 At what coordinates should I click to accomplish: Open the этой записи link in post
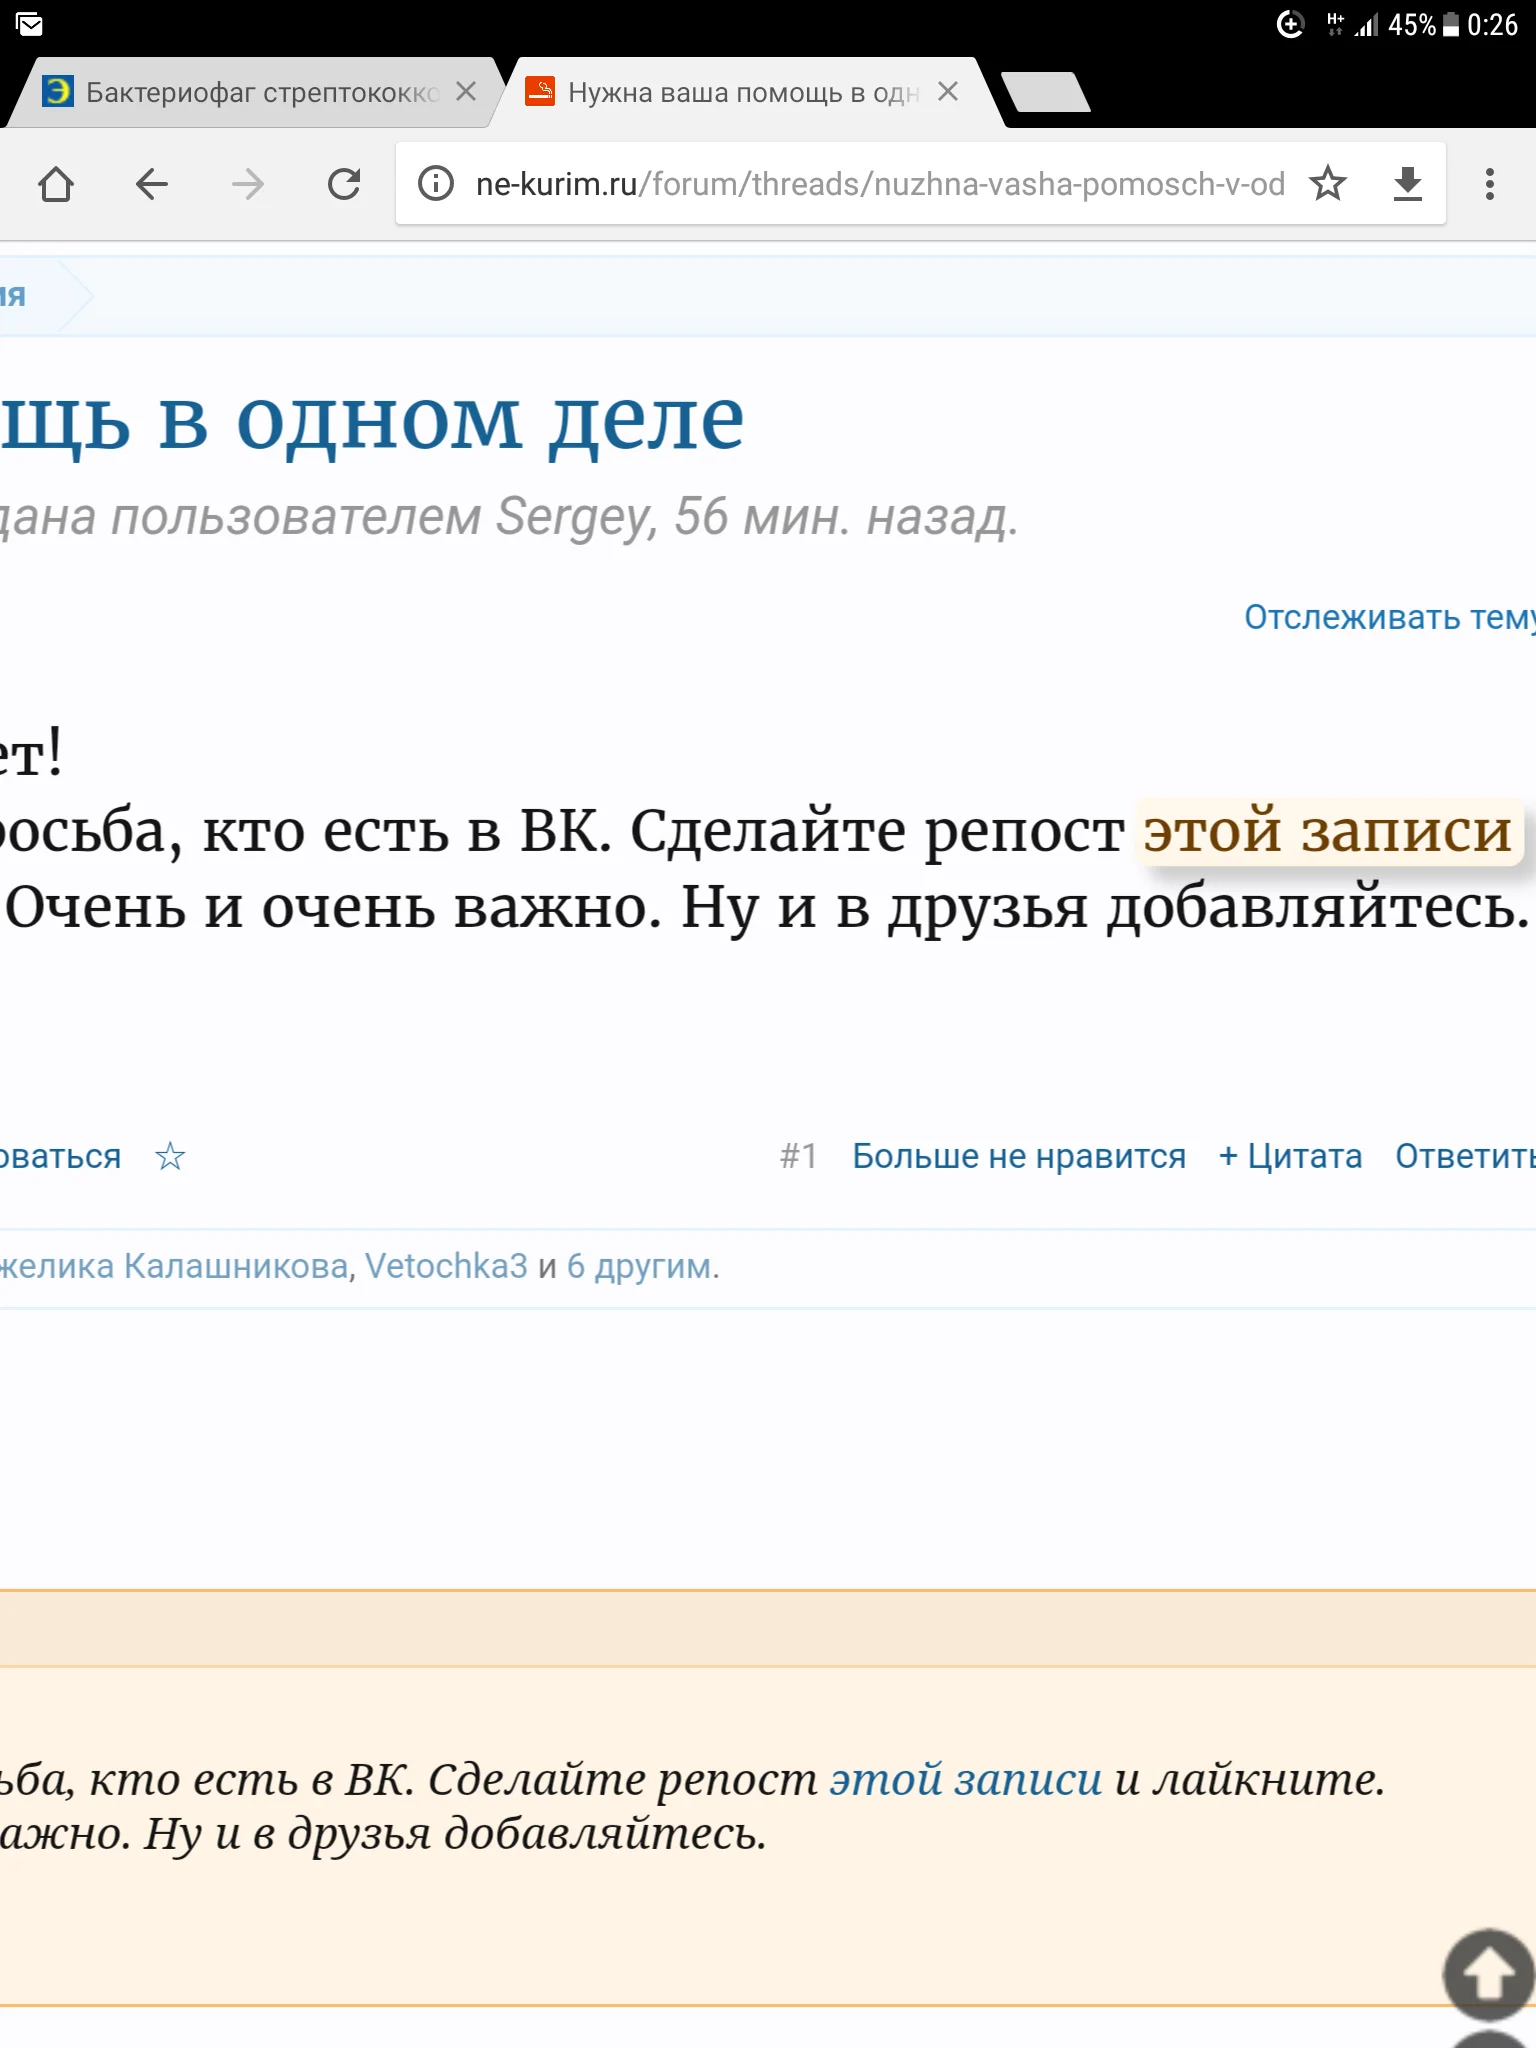[1328, 830]
